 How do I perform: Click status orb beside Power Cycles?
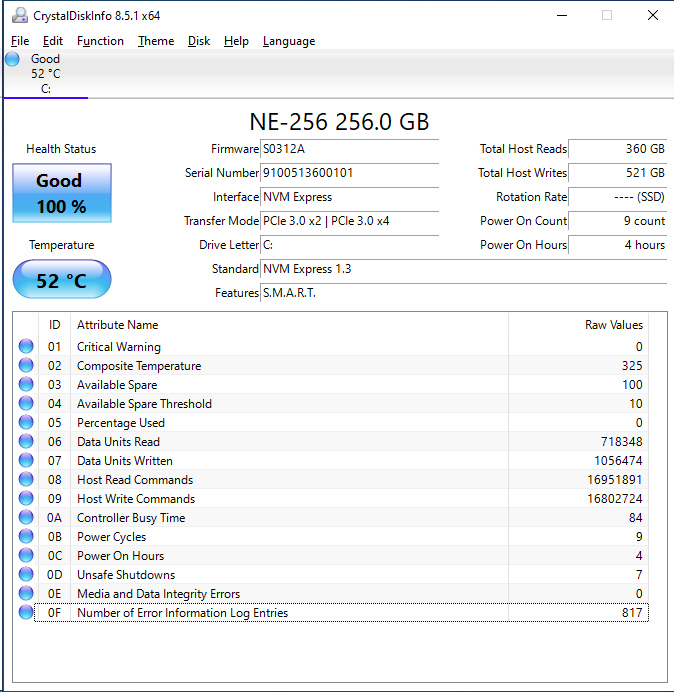(26, 537)
